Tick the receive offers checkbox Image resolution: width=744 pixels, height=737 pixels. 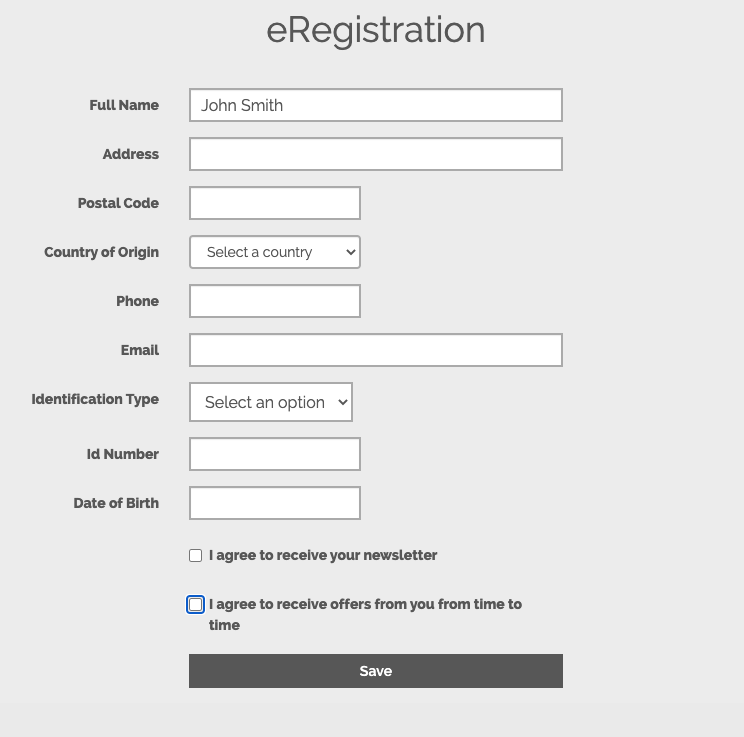click(x=195, y=605)
